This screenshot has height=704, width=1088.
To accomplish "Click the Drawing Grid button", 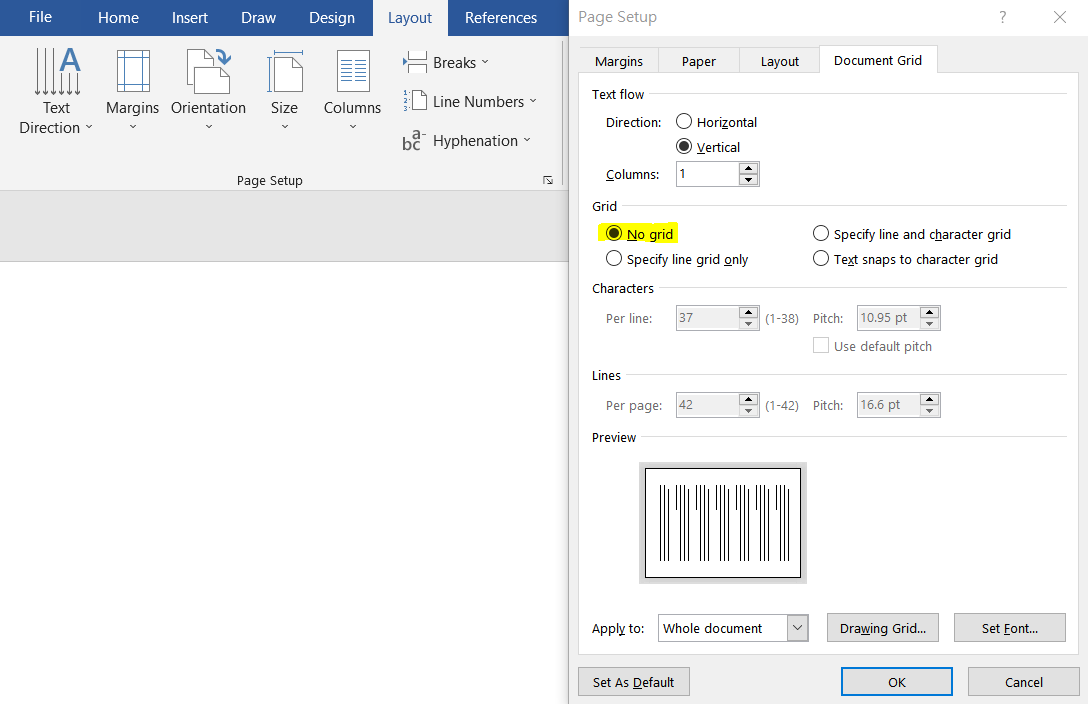I will (x=882, y=628).
